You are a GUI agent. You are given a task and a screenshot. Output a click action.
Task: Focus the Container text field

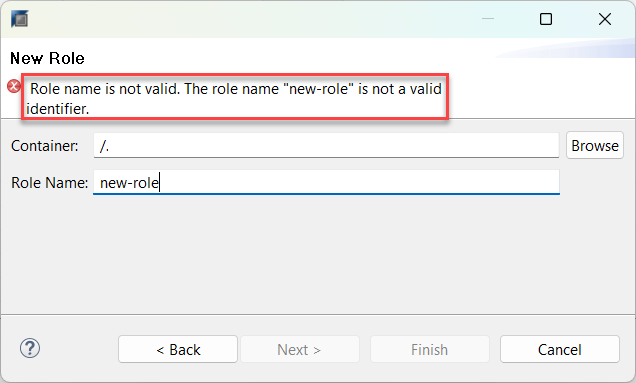pos(326,145)
